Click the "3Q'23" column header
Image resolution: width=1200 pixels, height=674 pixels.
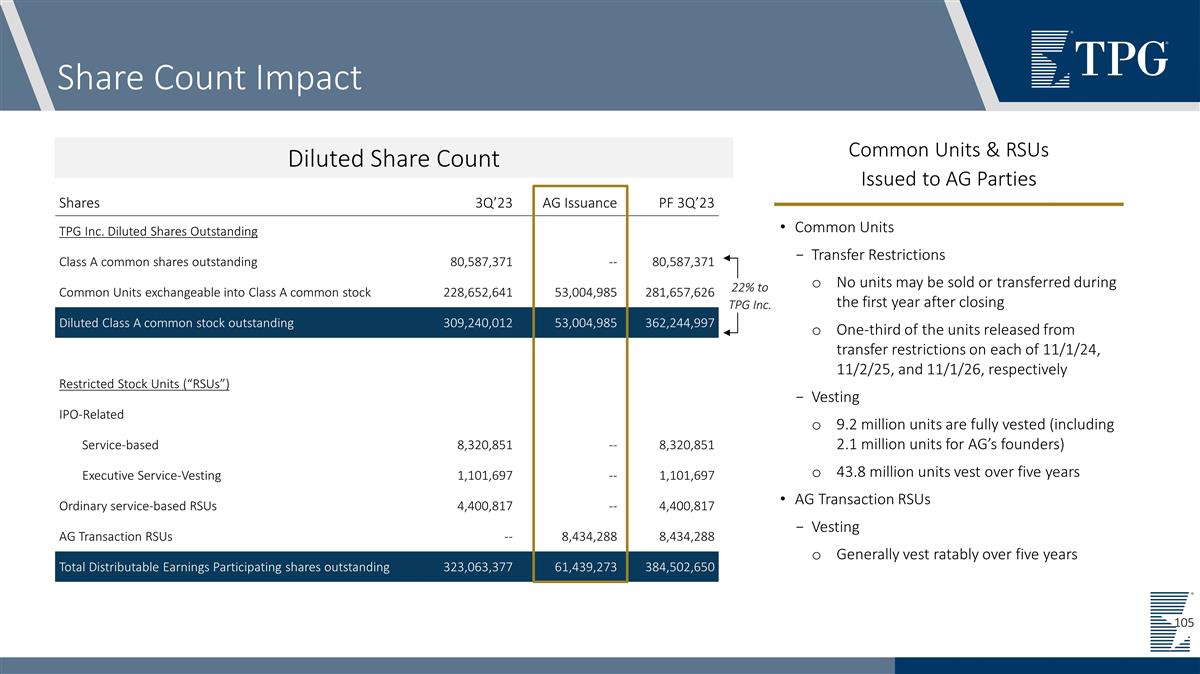click(x=493, y=203)
